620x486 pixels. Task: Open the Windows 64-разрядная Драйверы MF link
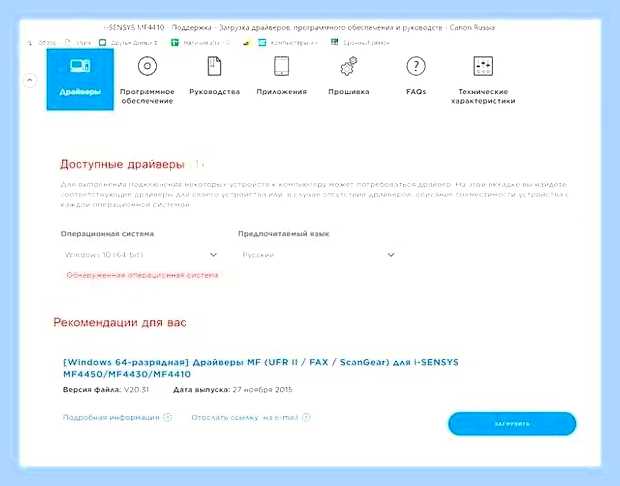pos(261,368)
